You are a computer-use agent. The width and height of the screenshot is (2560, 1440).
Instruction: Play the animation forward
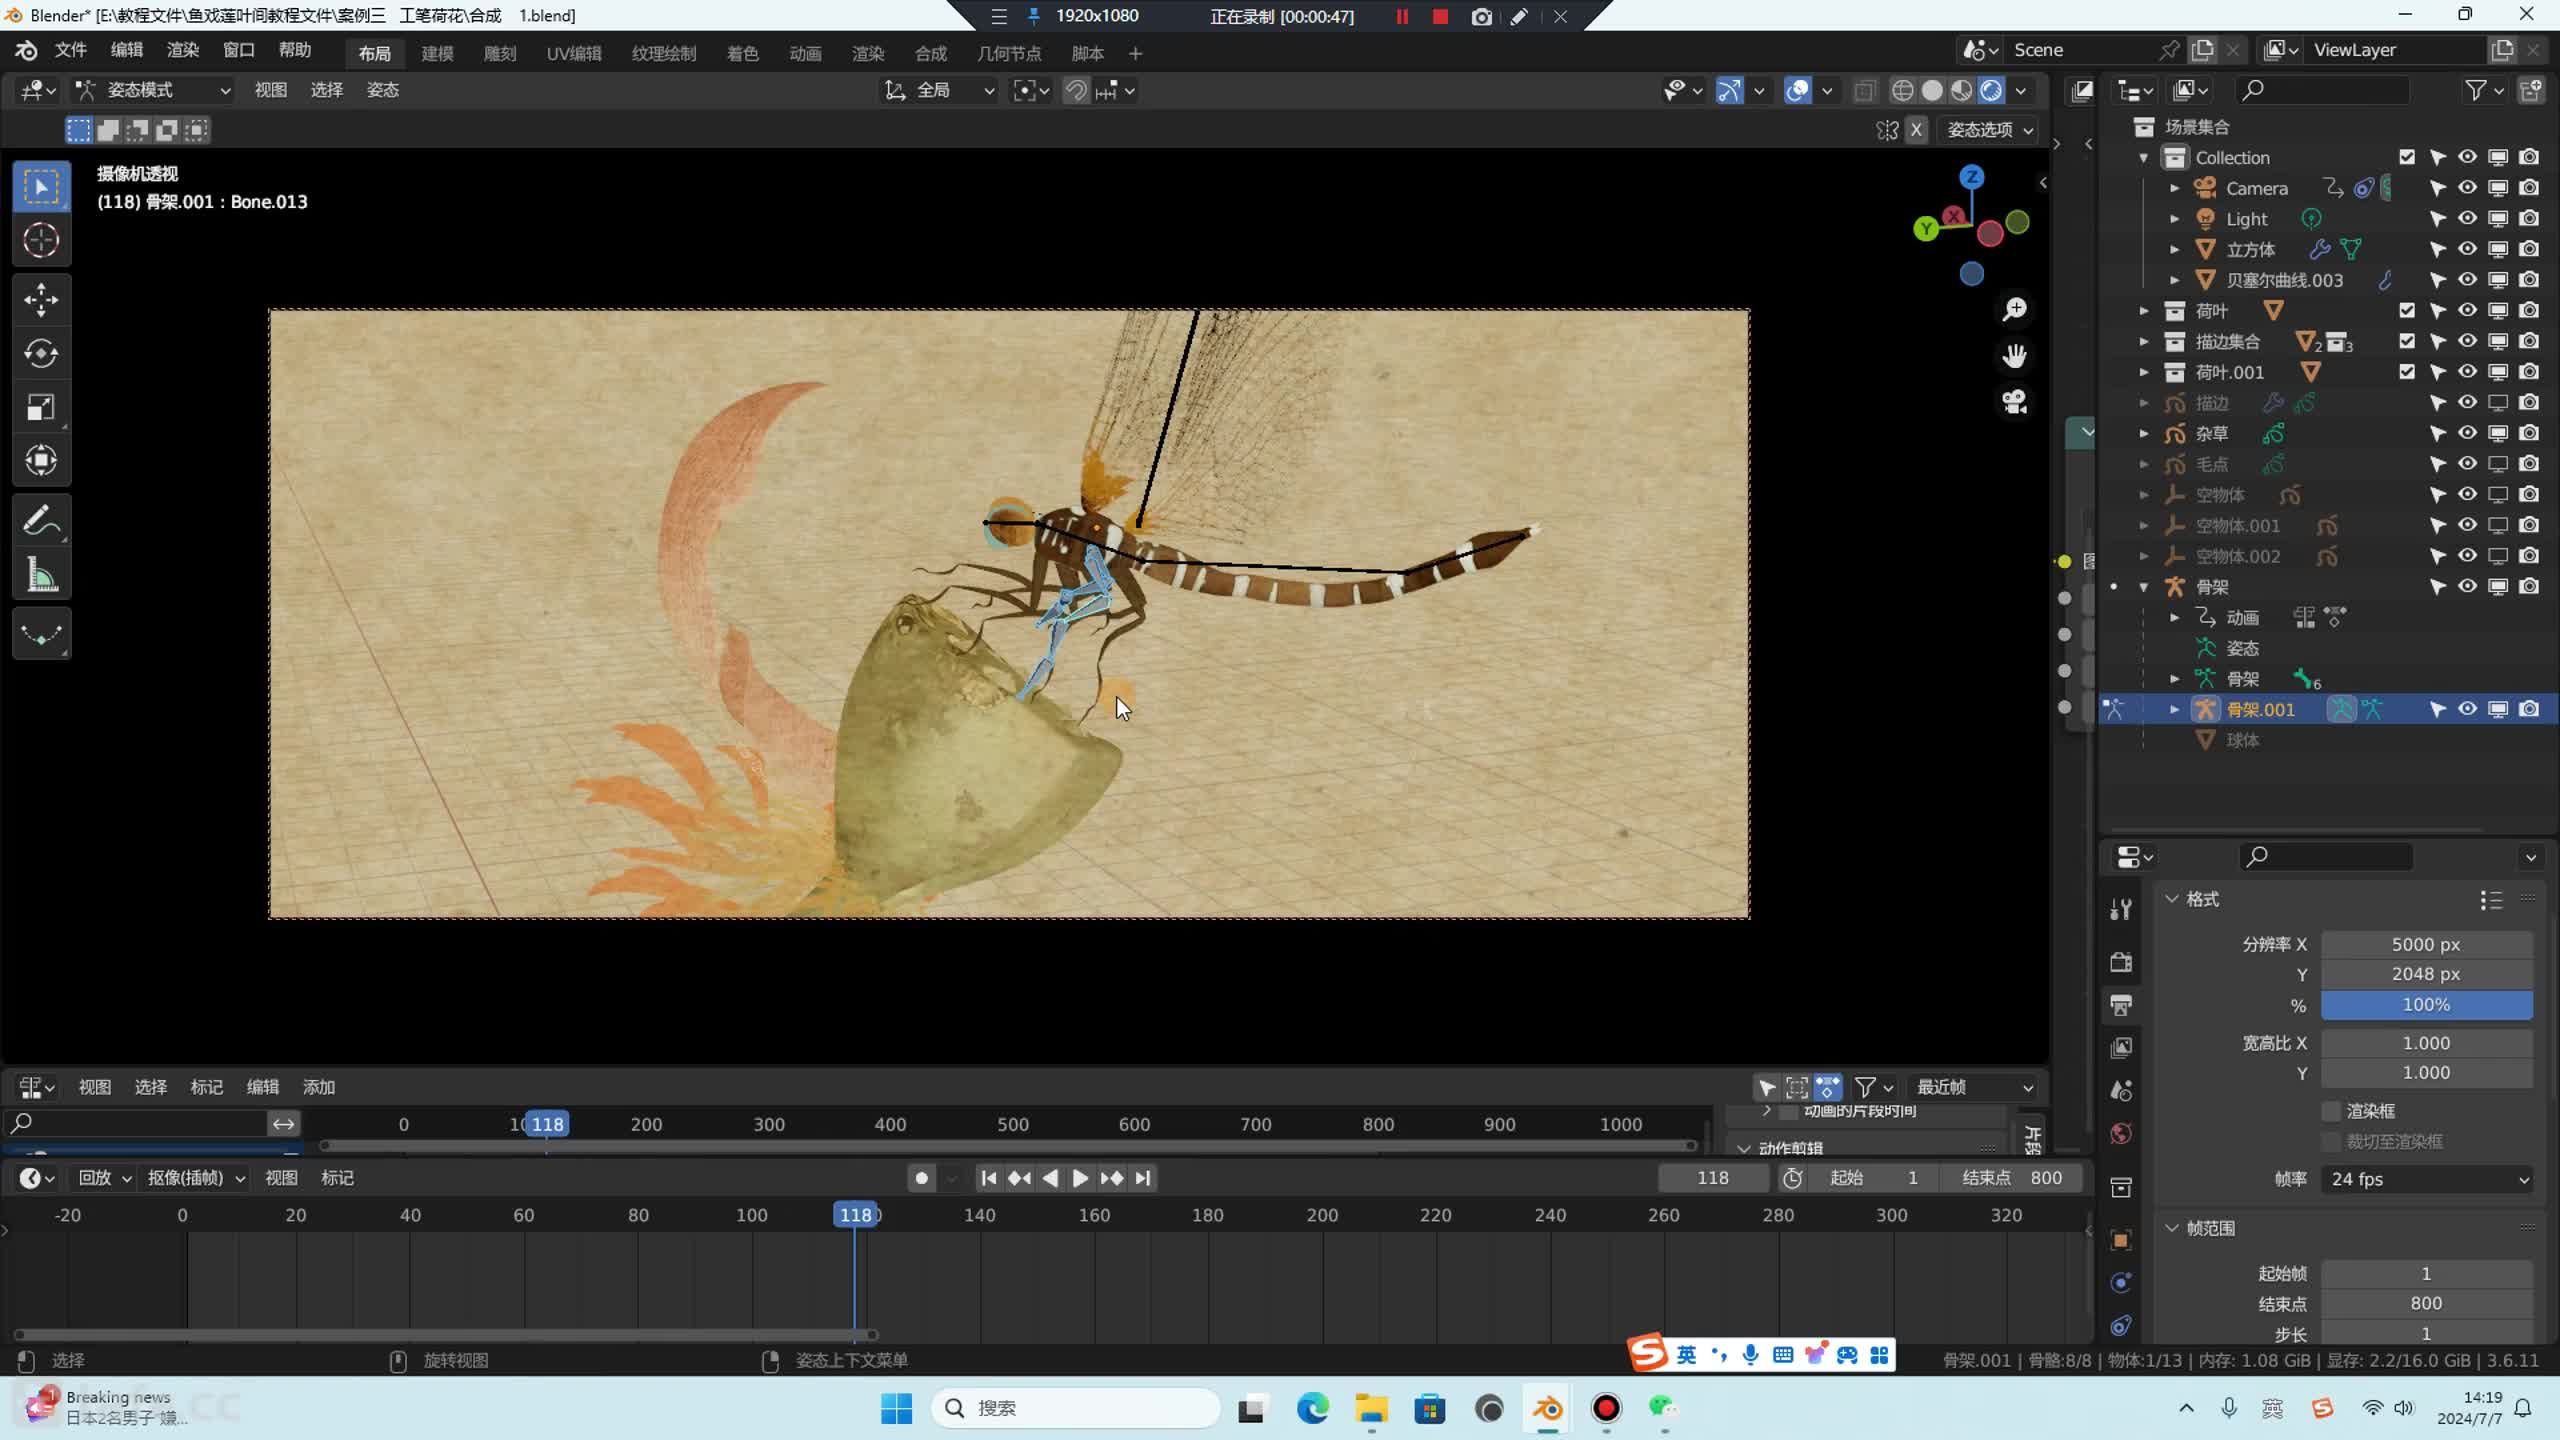point(1080,1178)
